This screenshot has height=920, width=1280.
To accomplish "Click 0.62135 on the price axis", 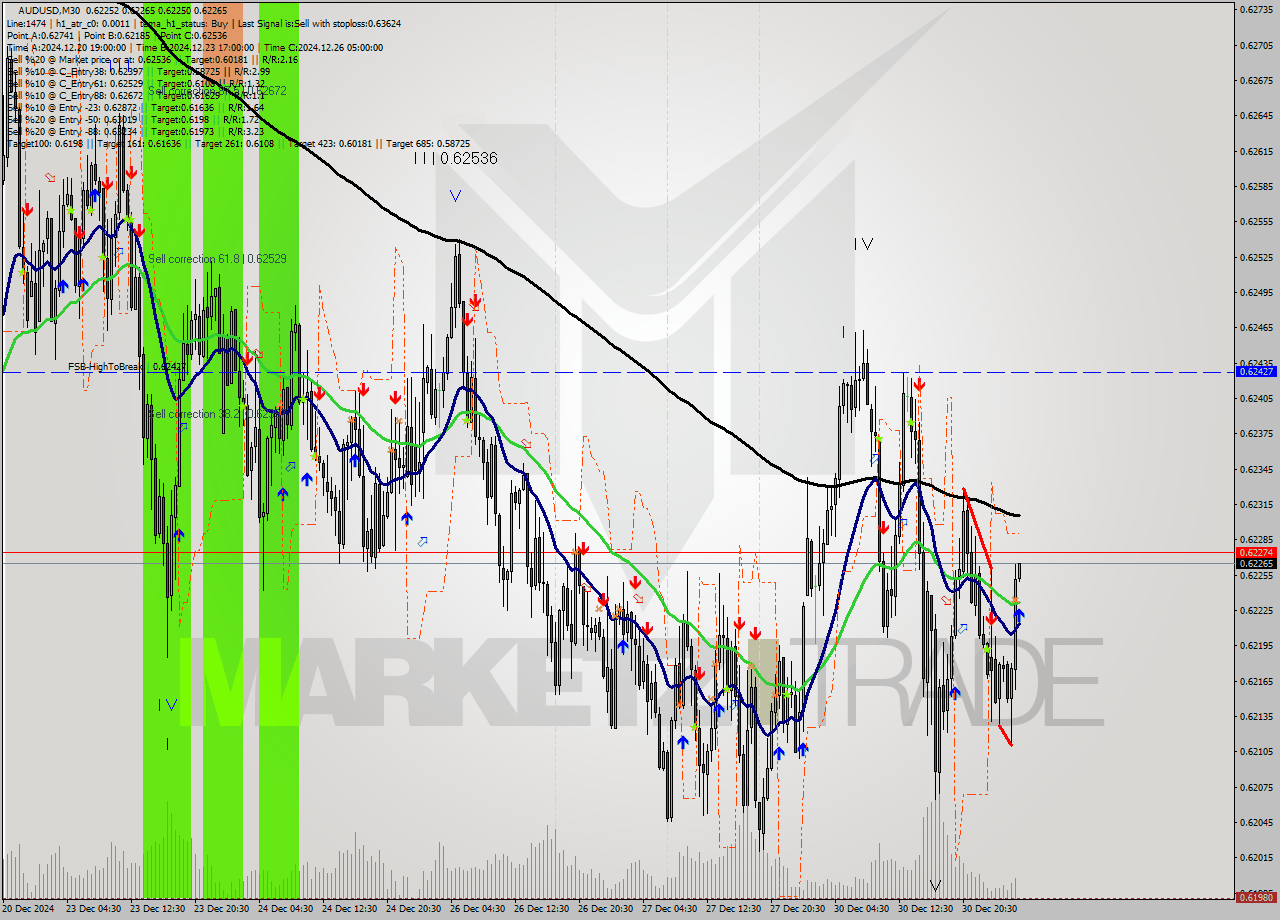I will click(1256, 716).
